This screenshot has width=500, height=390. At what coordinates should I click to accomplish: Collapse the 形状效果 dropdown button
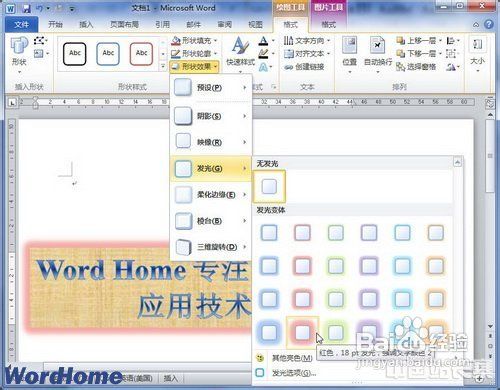(x=194, y=67)
